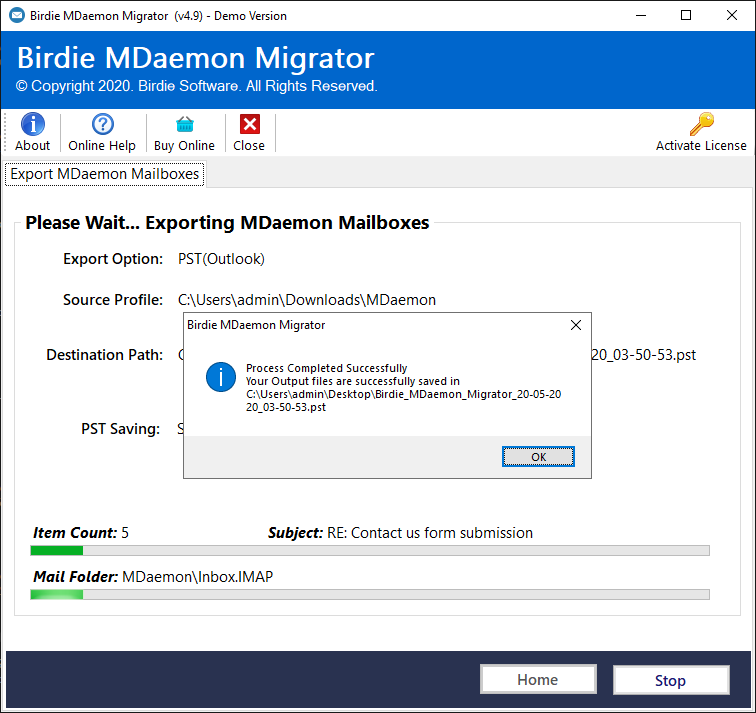The width and height of the screenshot is (756, 713).
Task: Click the Process Completed Successfully message
Action: coord(326,368)
